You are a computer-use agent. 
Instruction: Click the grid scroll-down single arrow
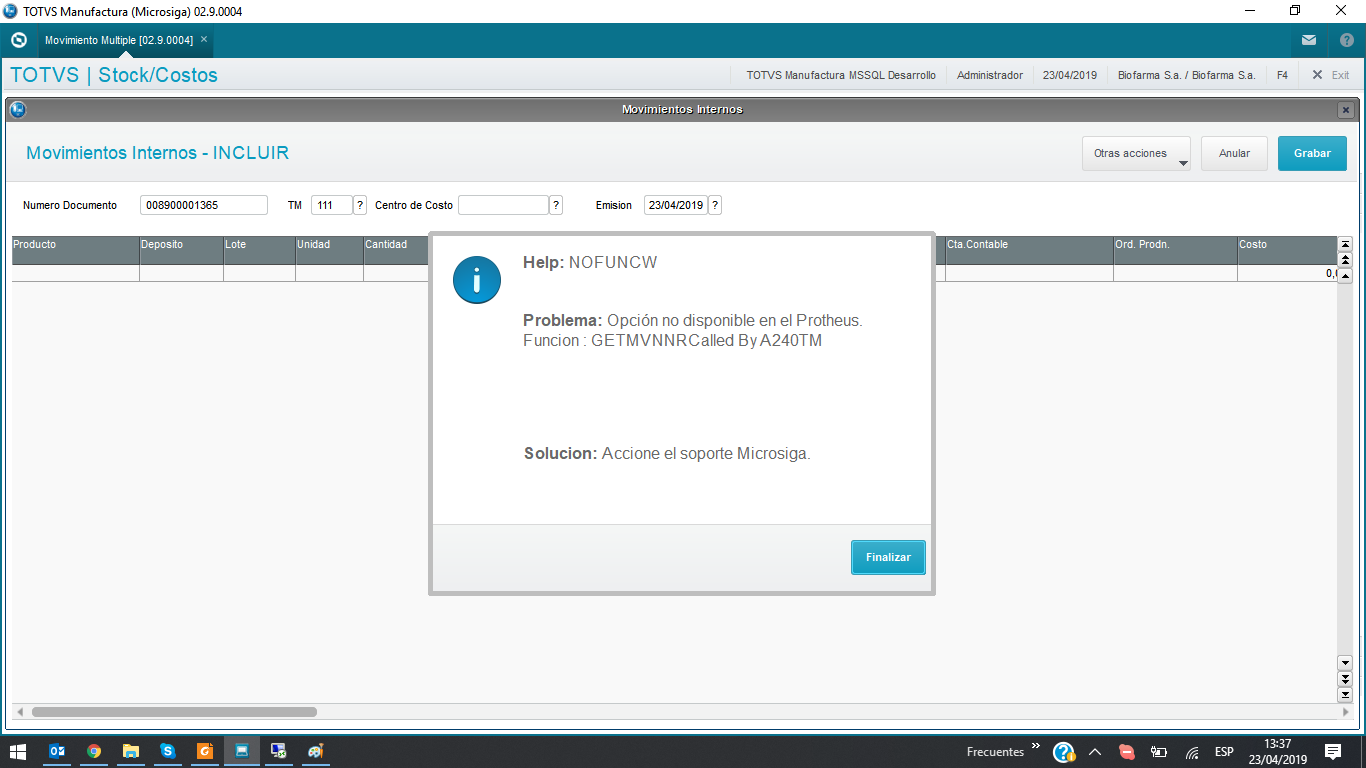1345,663
